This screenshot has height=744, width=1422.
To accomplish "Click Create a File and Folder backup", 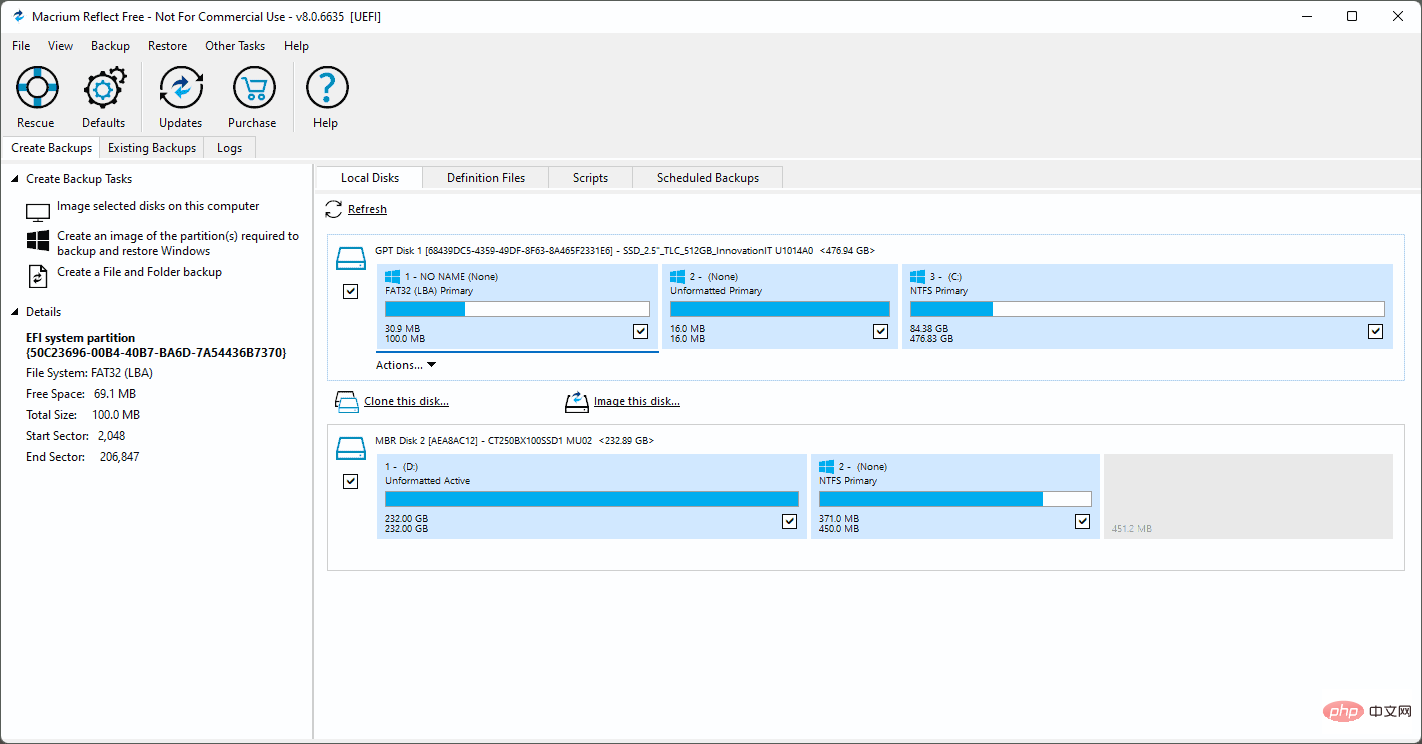I will pyautogui.click(x=139, y=272).
